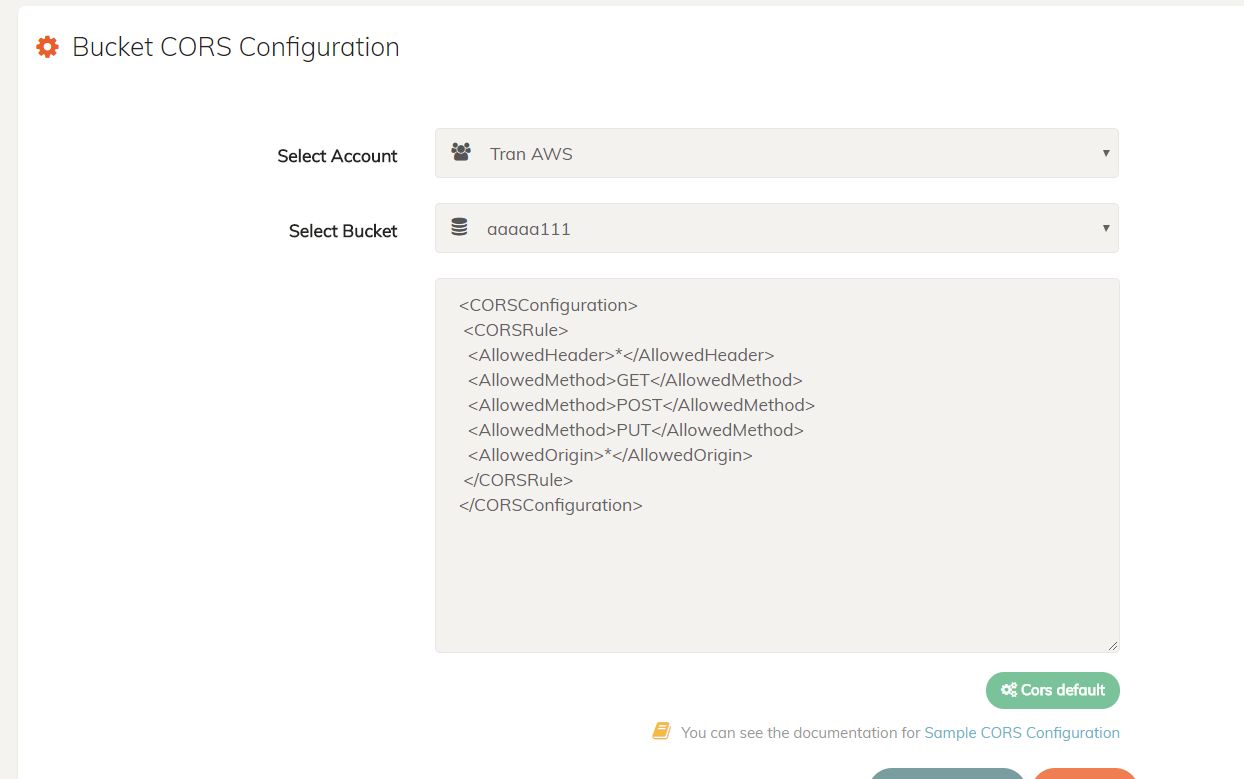The height and width of the screenshot is (779, 1244).
Task: Click the Select Bucket label
Action: (x=343, y=231)
